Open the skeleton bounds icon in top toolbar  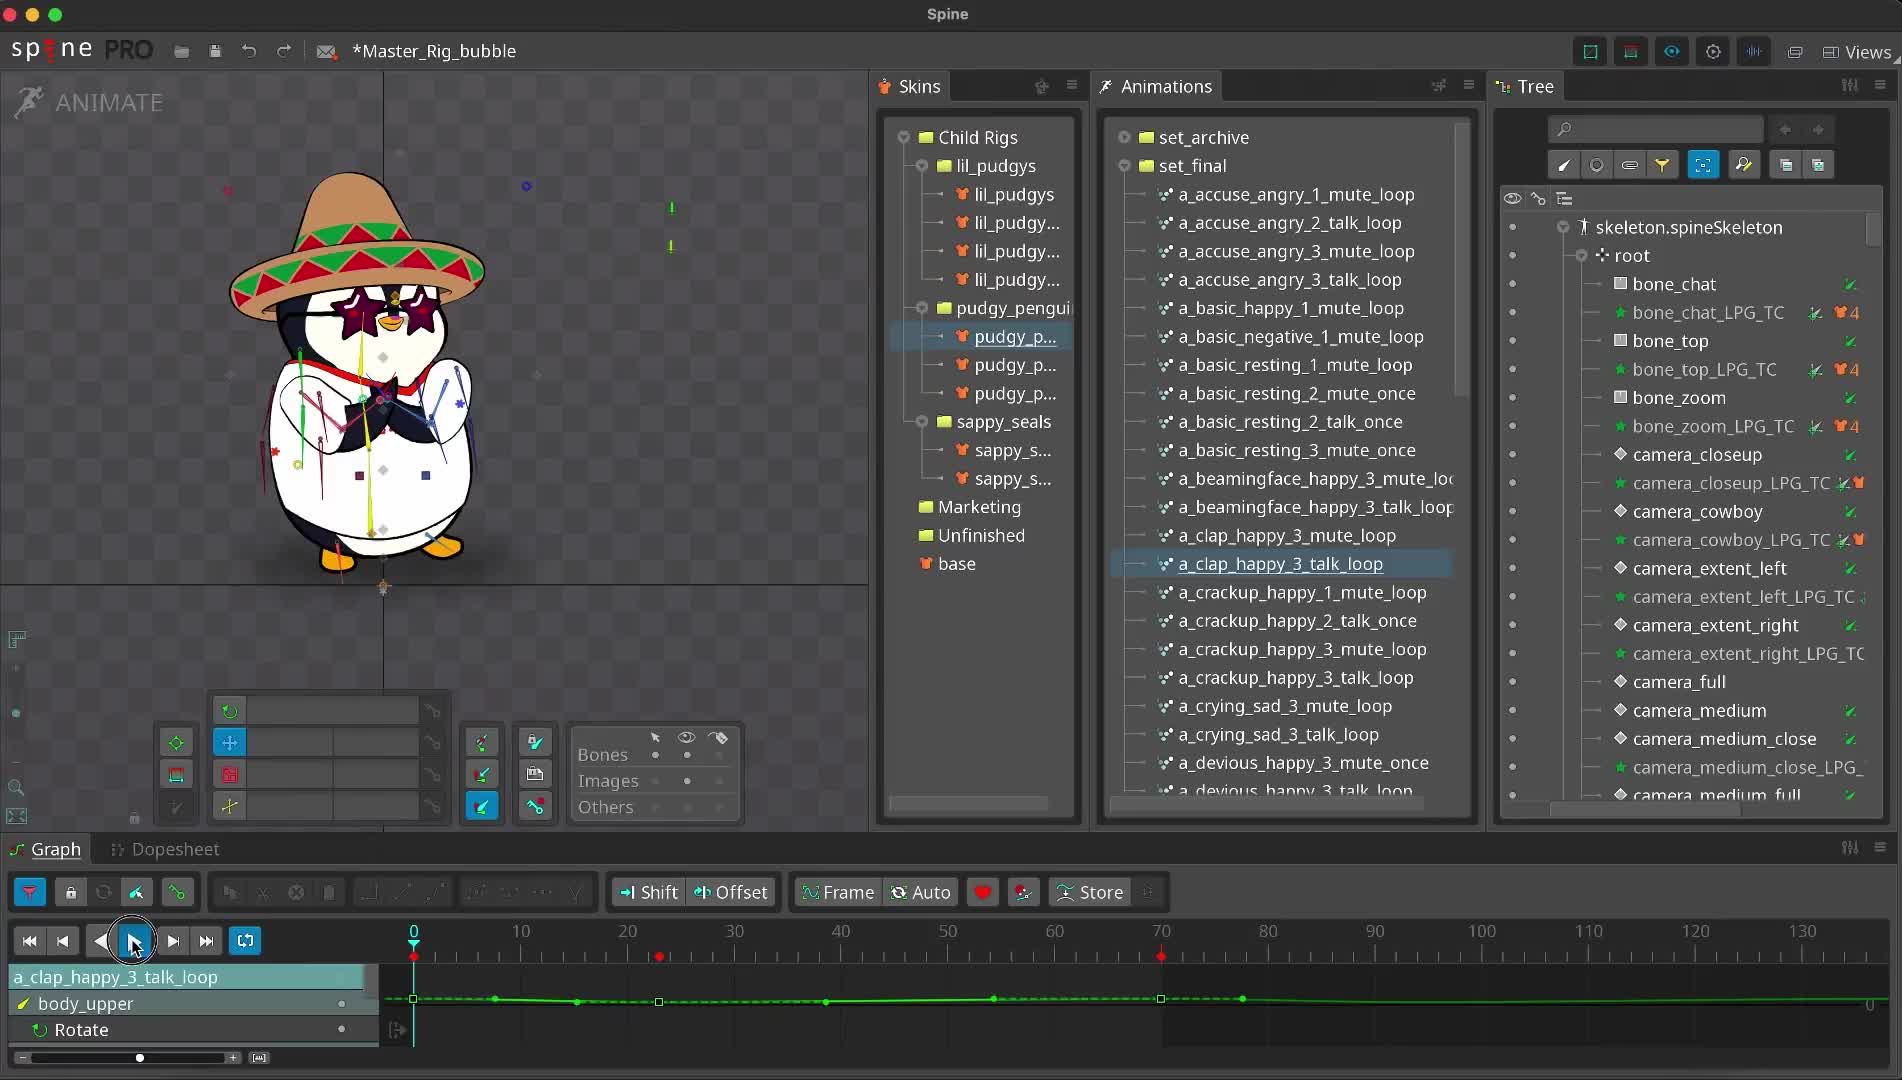tap(1590, 52)
